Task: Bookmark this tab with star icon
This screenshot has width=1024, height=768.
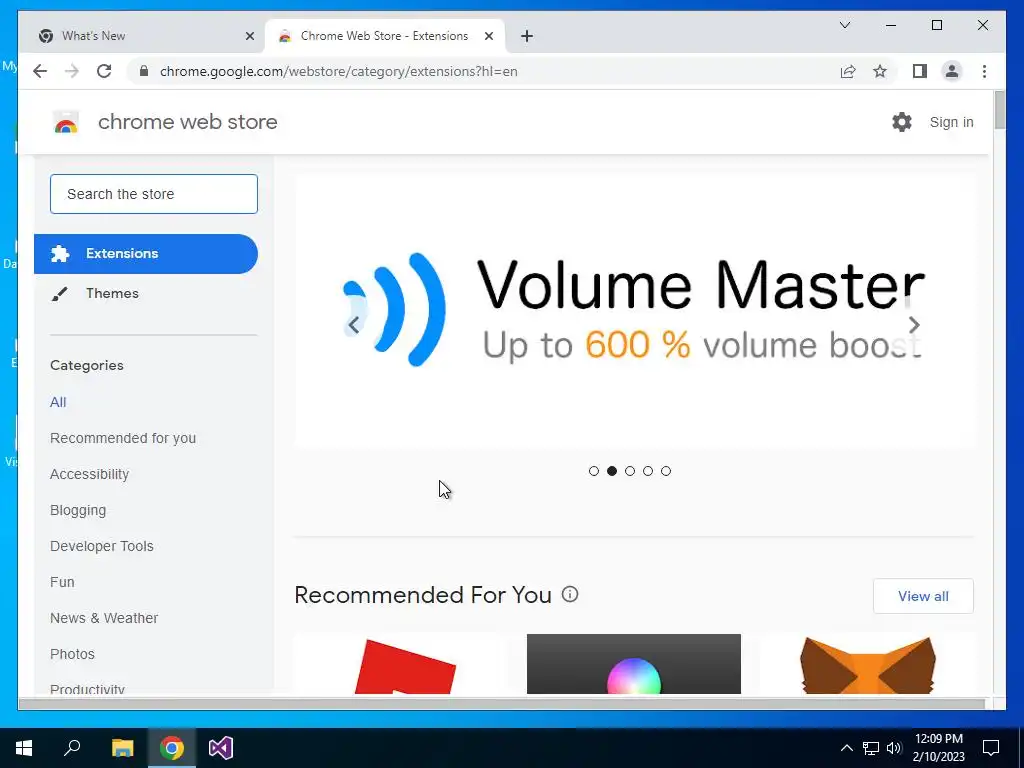Action: pyautogui.click(x=880, y=71)
